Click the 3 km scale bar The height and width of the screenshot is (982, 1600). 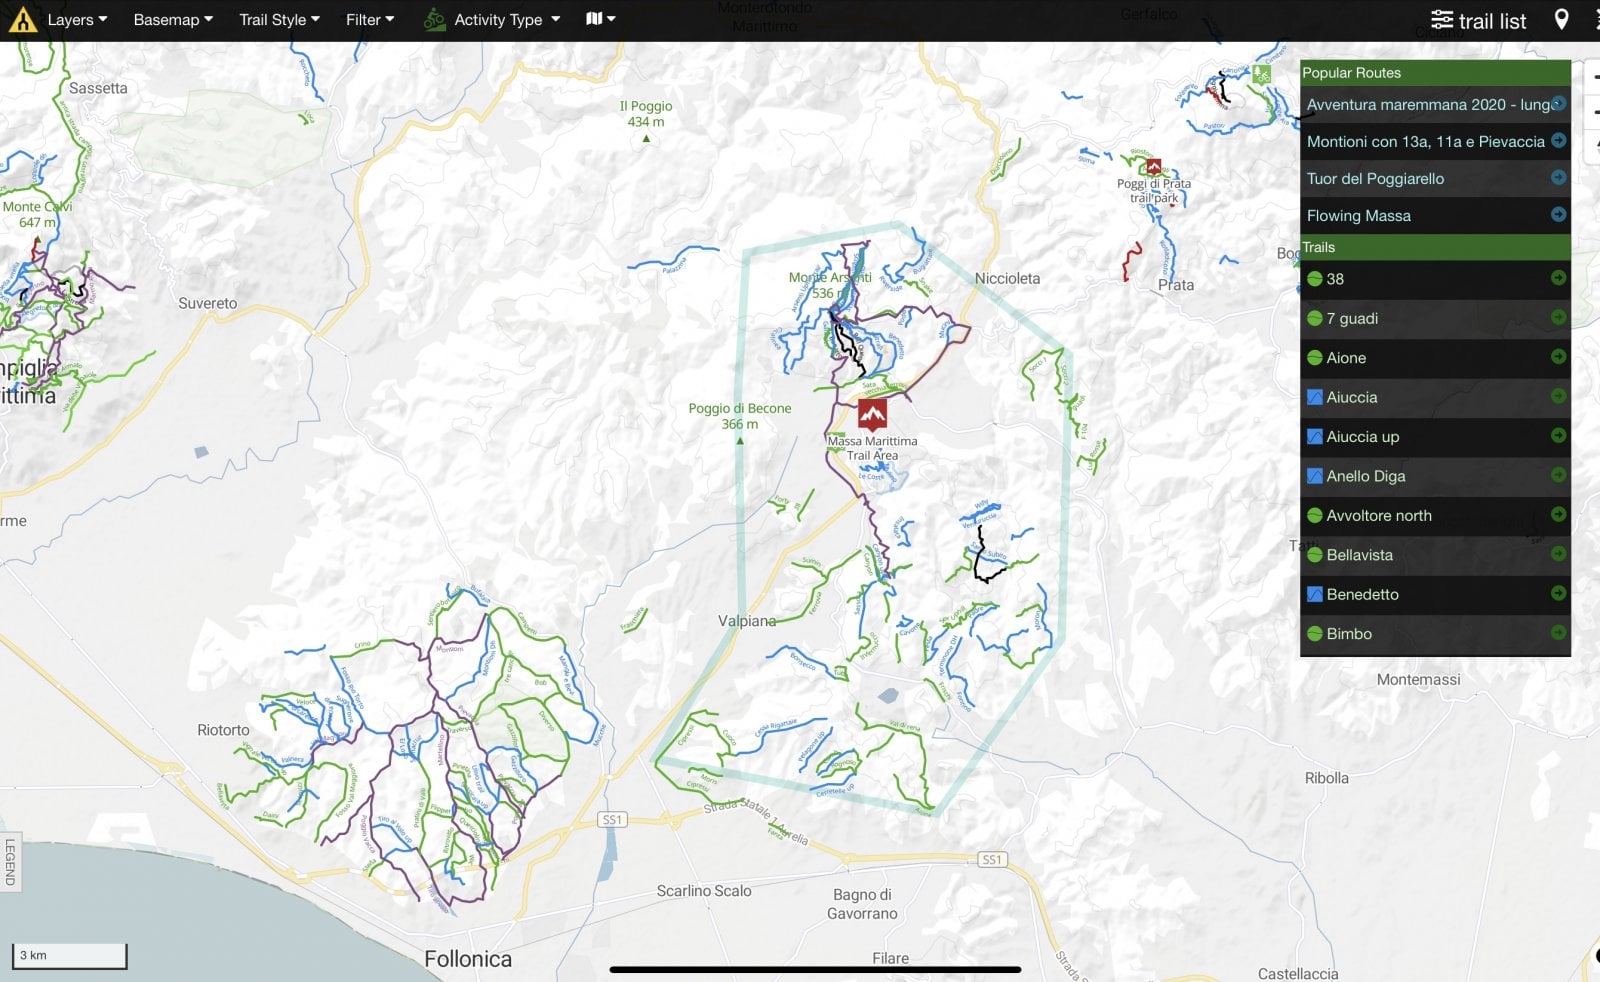tap(69, 956)
